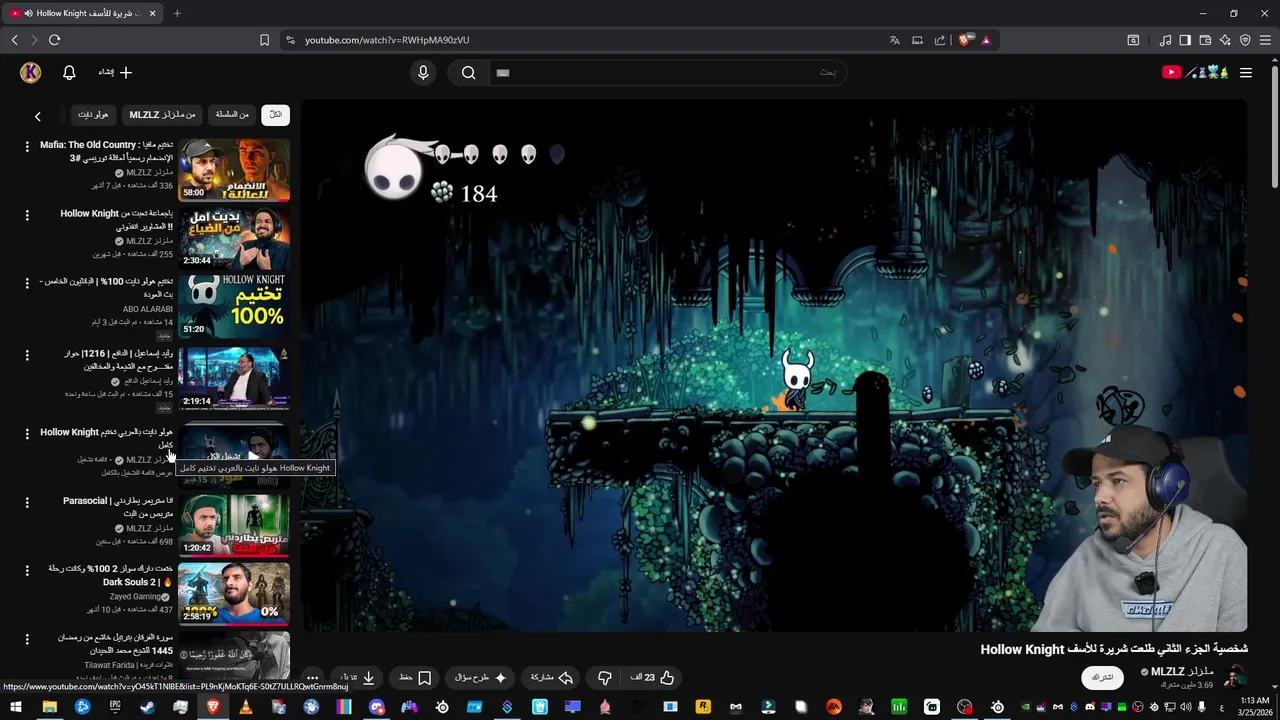Open the 2:30:44 Hollow Knight video thumbnail
The image size is (1280, 720).
click(x=234, y=238)
